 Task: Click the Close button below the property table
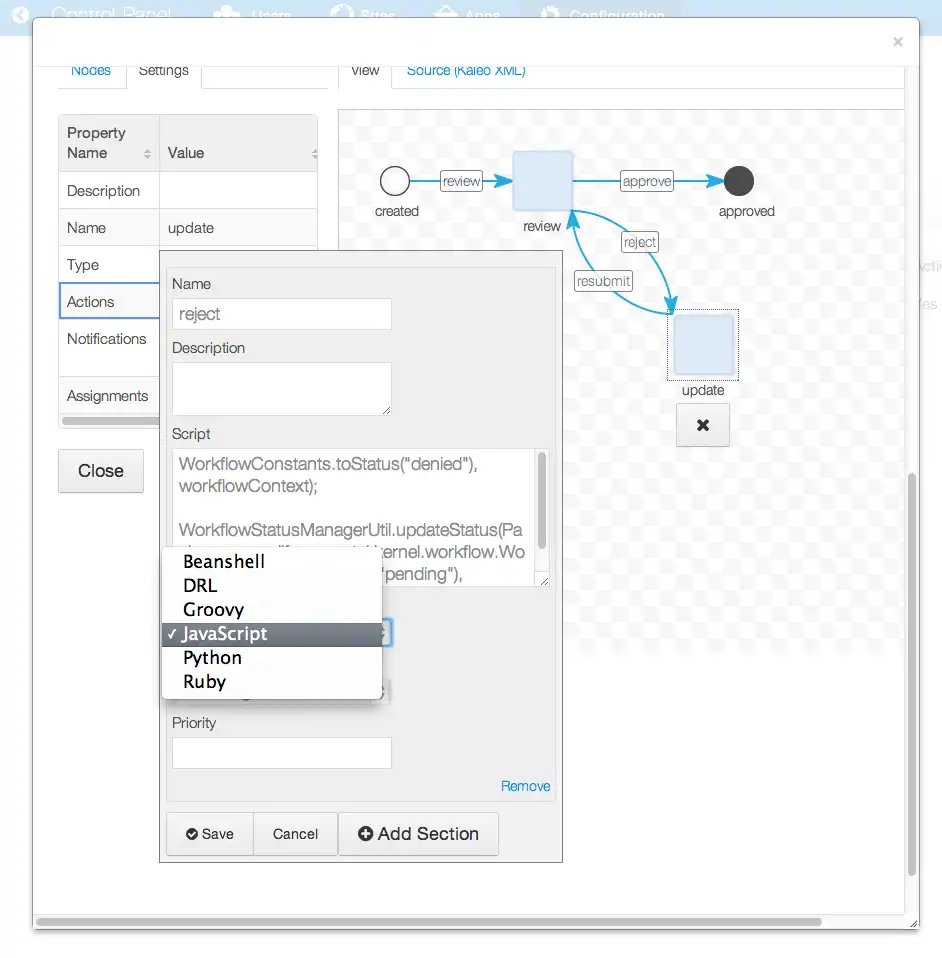click(100, 471)
